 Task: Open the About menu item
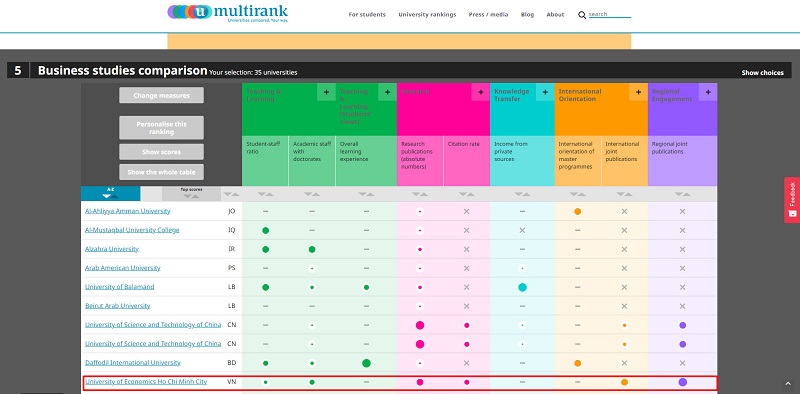point(555,15)
